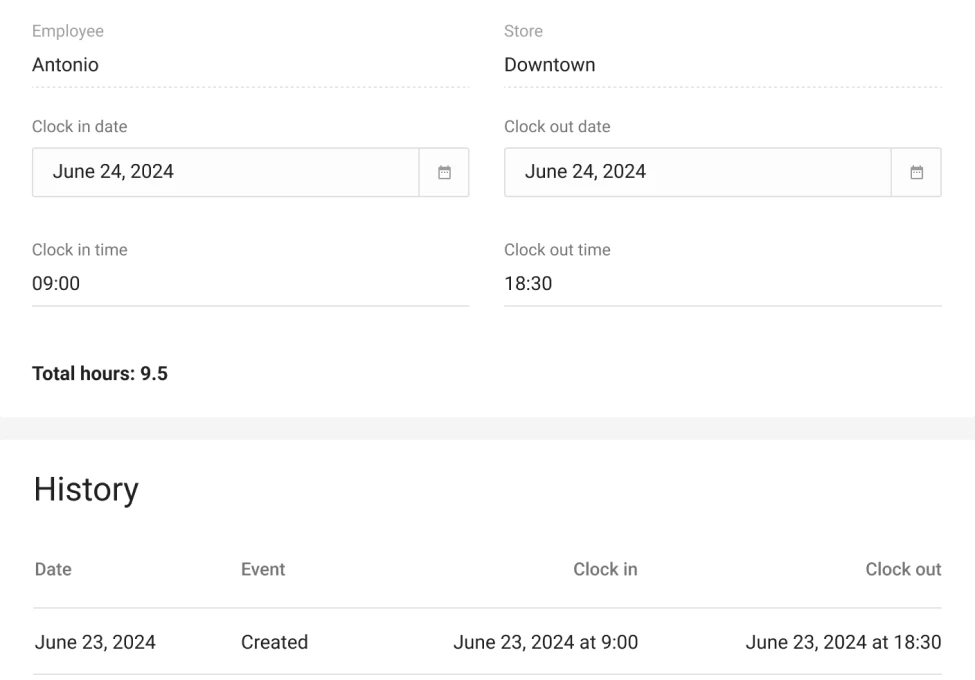Click the Clock out date input field

[x=697, y=172]
